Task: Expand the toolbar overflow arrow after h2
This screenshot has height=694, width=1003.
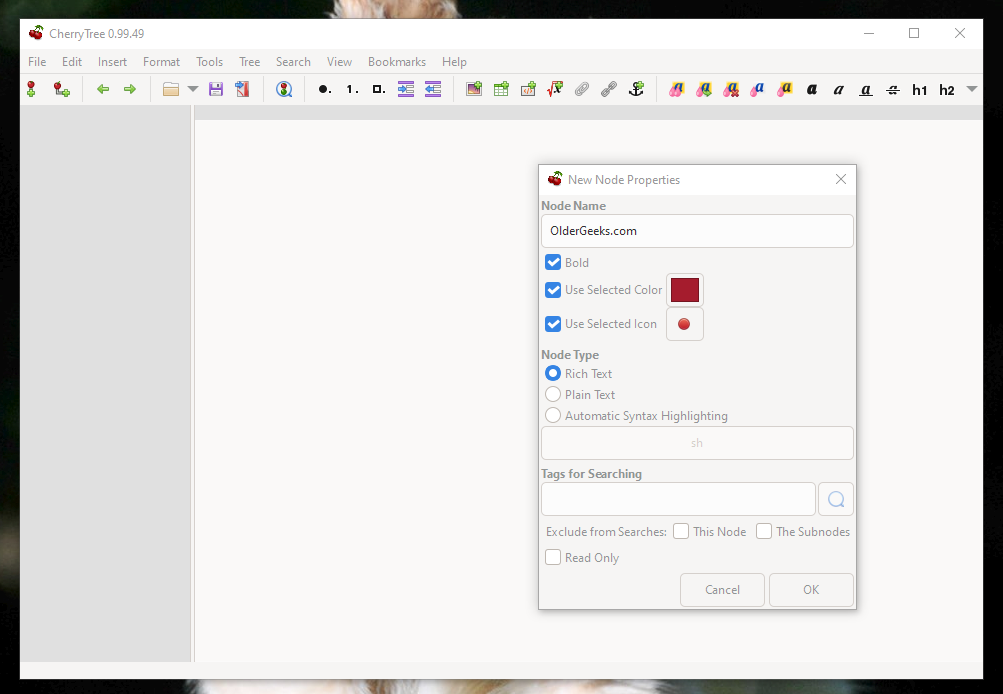Action: click(971, 90)
